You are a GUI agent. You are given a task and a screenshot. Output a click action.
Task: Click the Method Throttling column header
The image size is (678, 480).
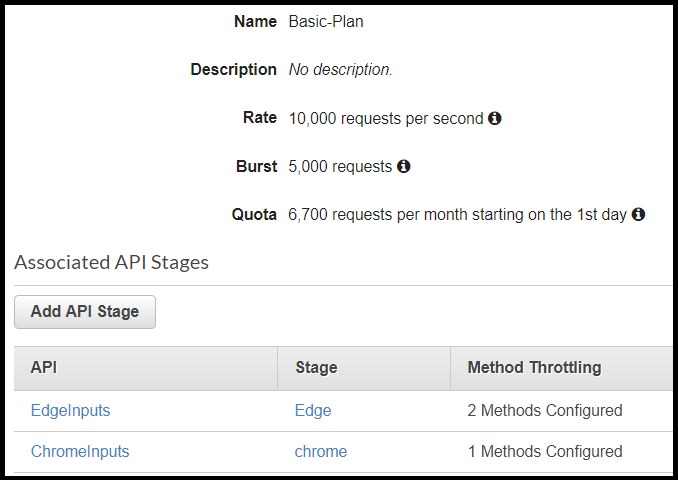coord(534,367)
